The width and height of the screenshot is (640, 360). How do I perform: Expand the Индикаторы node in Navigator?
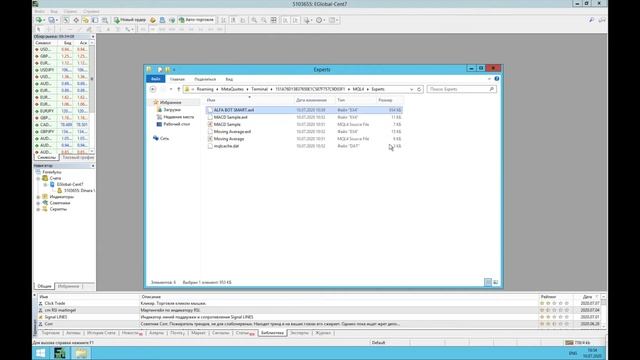[x=38, y=197]
